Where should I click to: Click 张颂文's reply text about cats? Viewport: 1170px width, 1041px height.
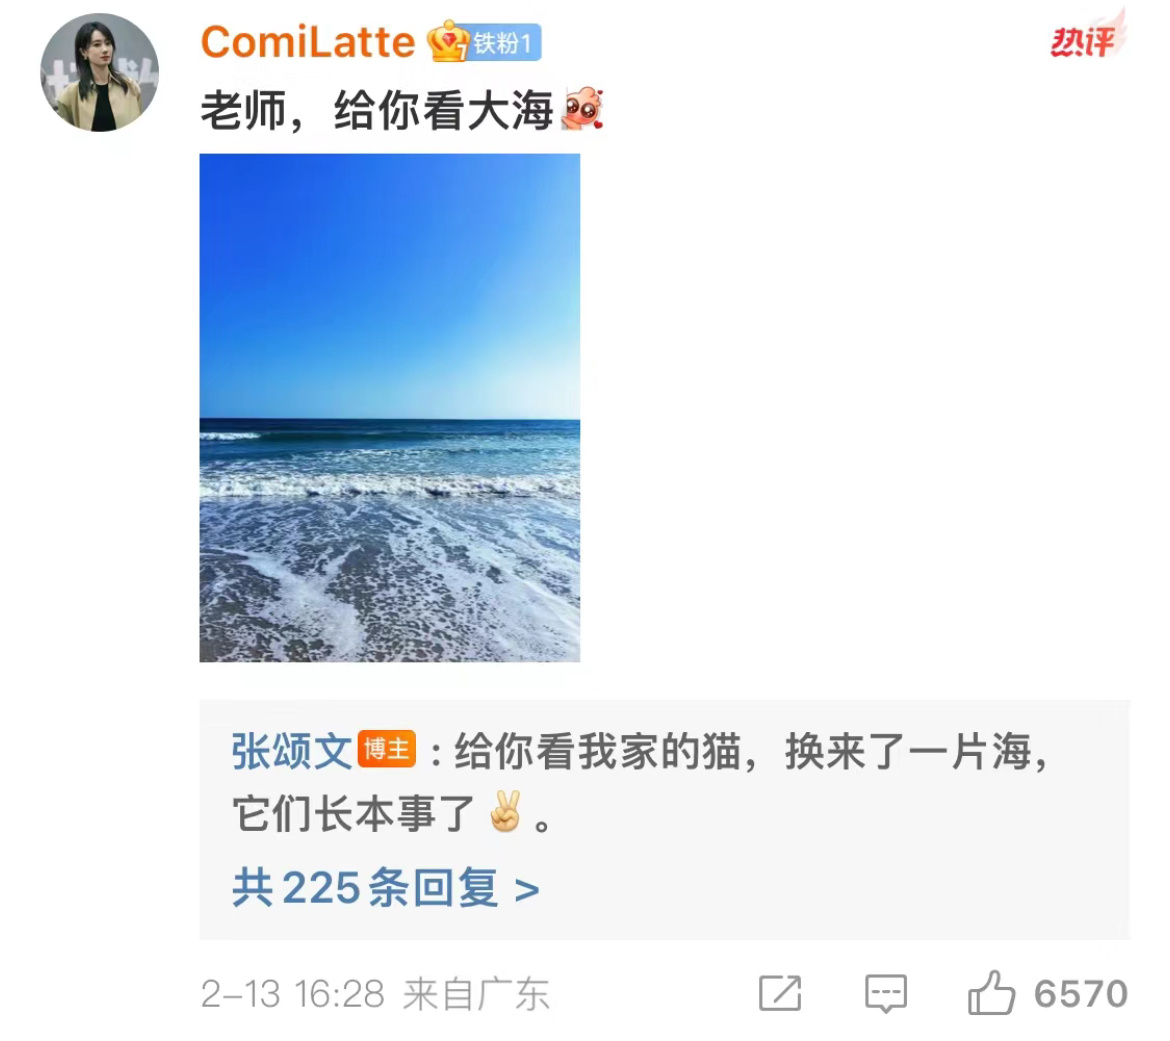642,782
